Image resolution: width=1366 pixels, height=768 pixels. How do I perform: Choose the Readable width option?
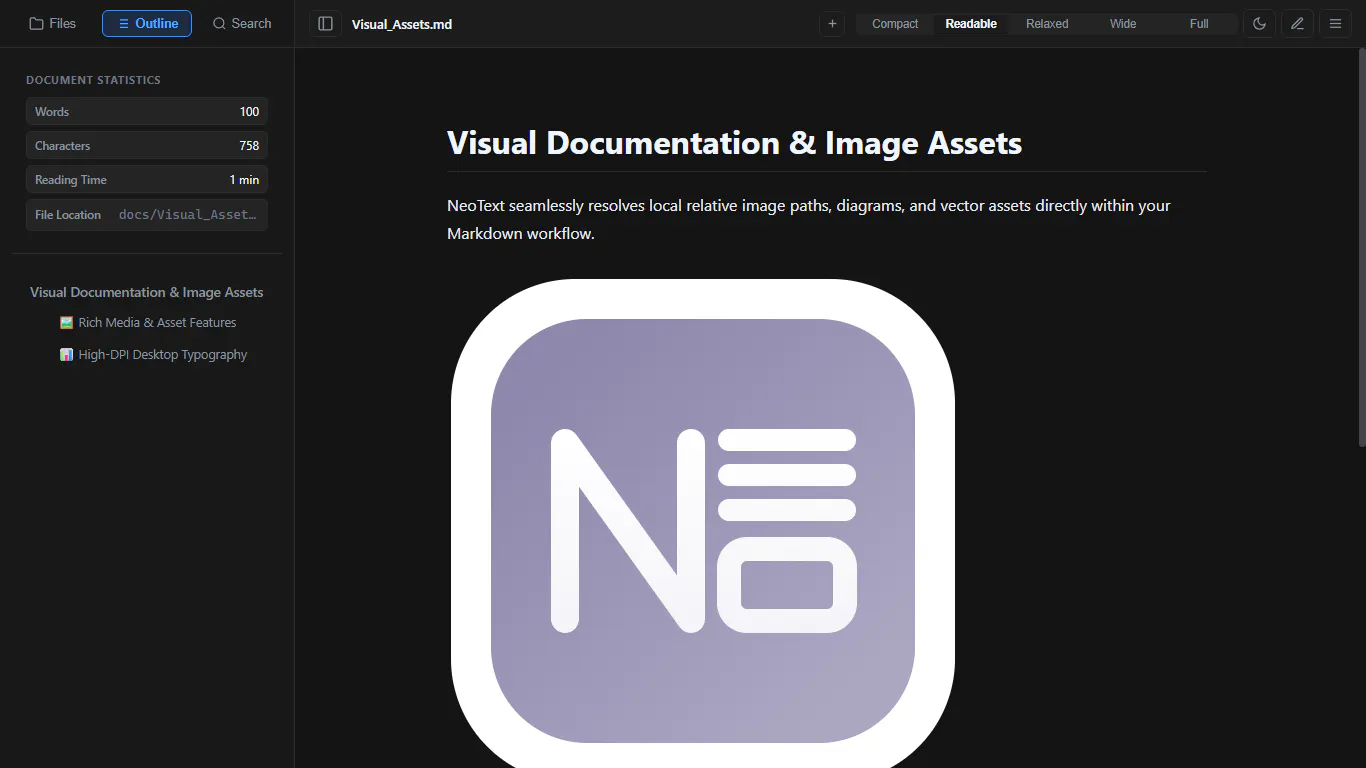pos(971,24)
